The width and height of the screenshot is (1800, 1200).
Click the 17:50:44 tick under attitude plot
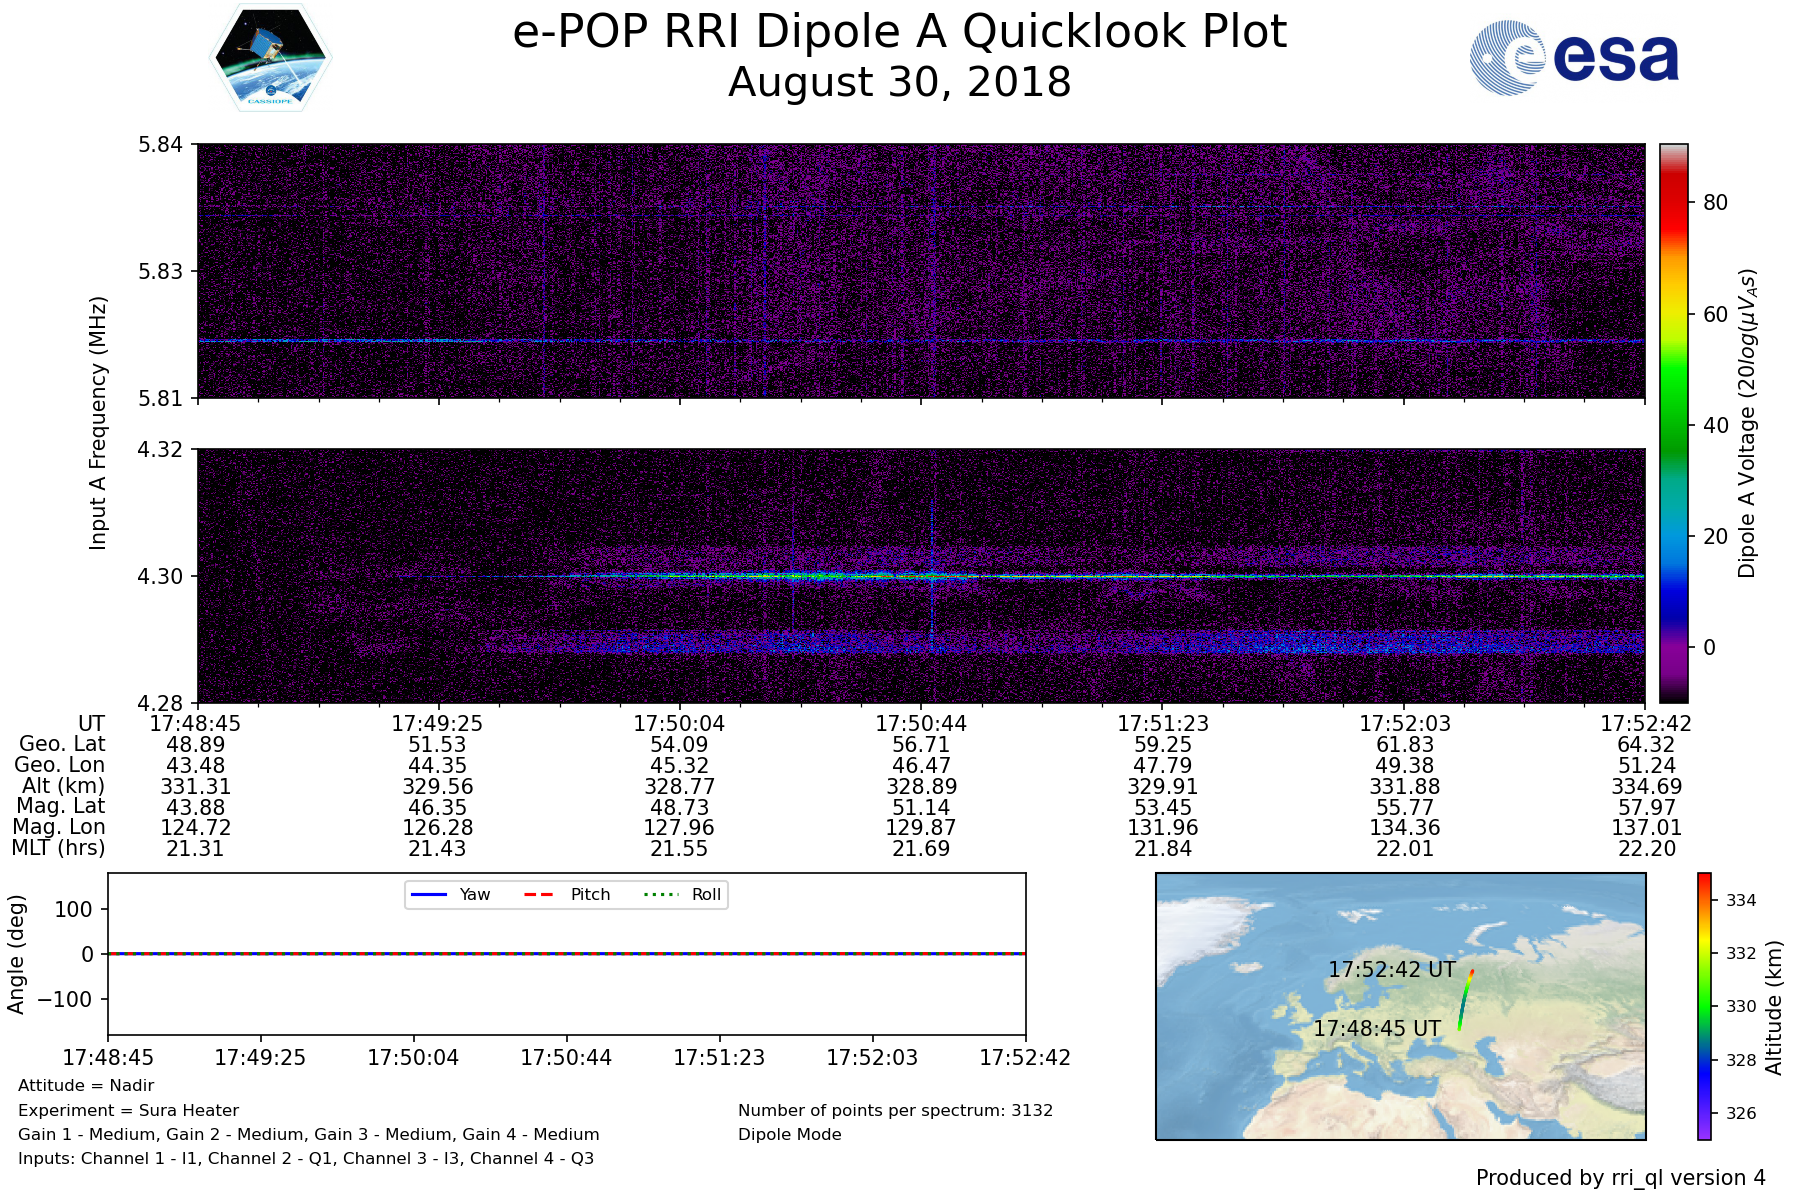[x=566, y=1057]
